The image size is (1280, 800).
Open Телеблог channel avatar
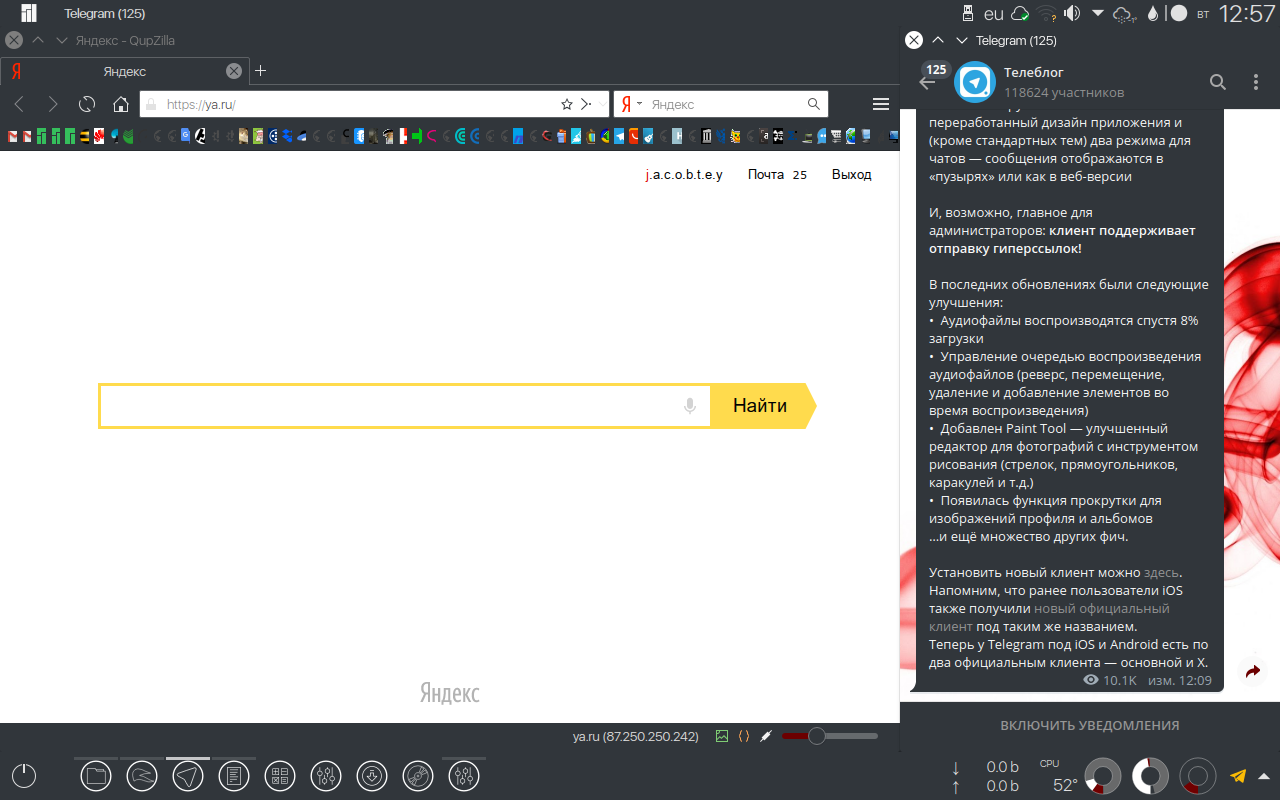(974, 82)
